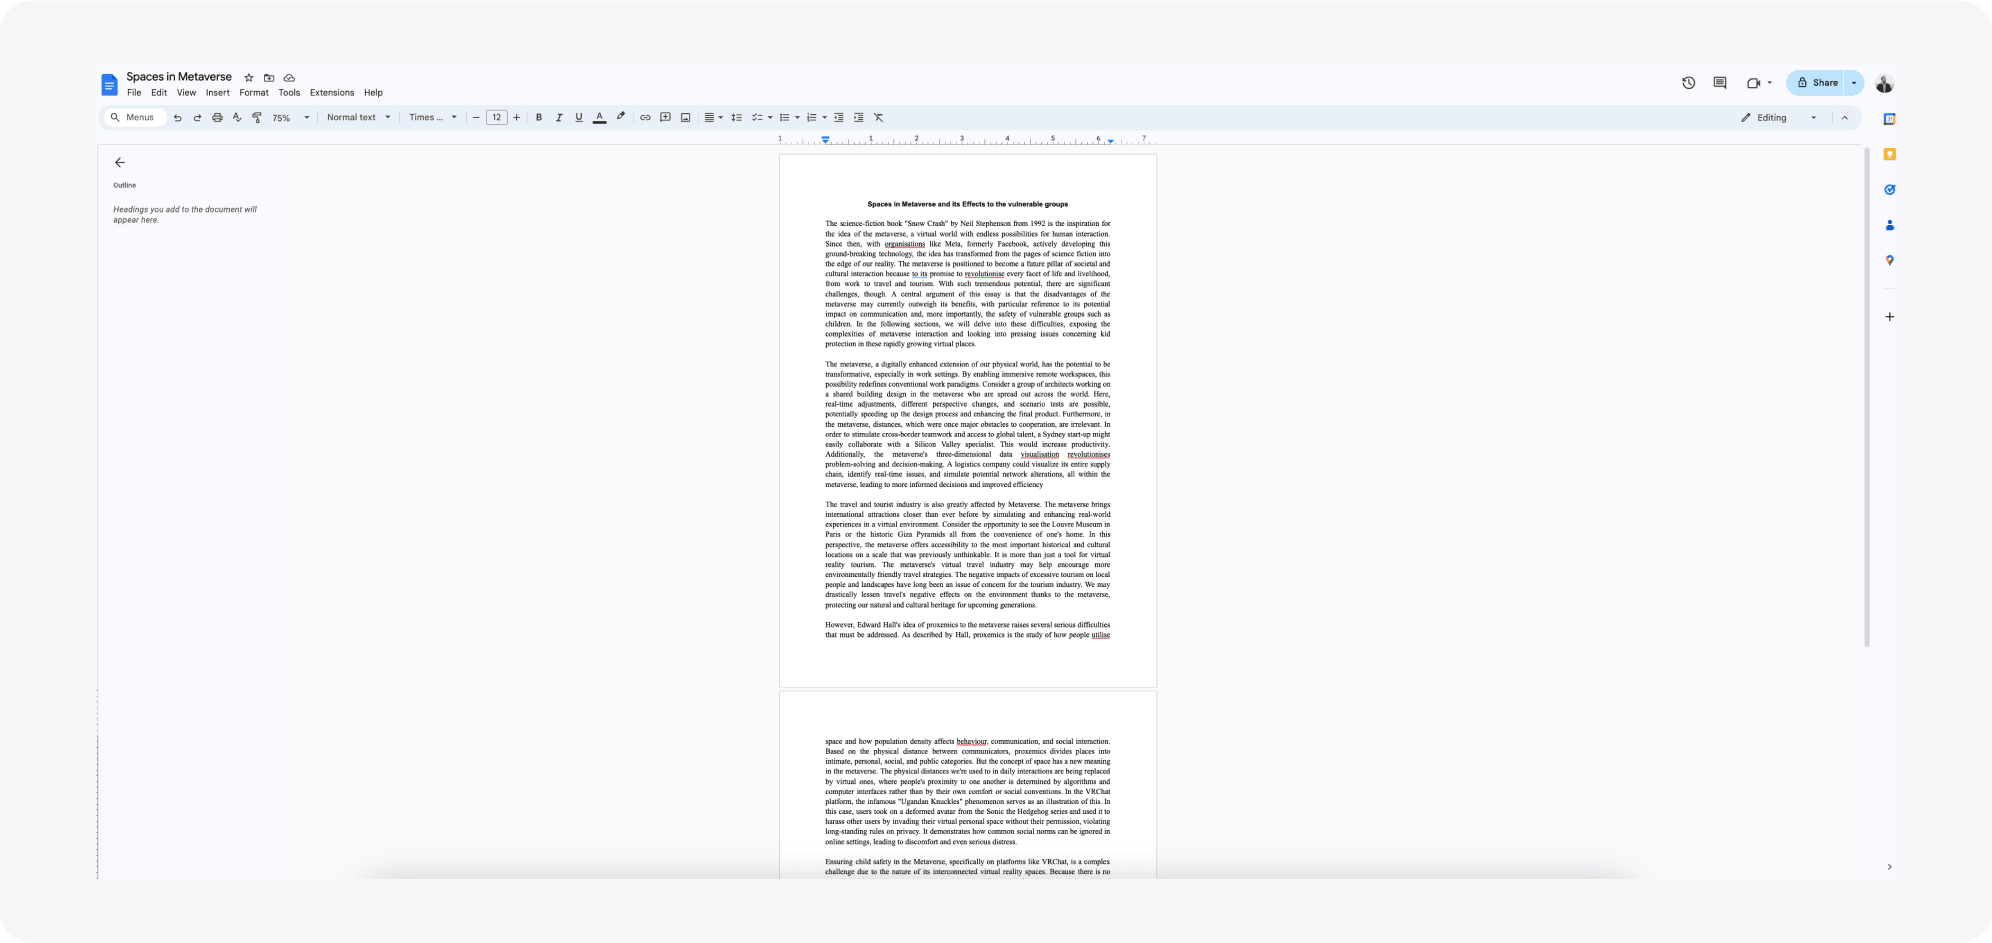Add a comment from the toolbar
Image resolution: width=1992 pixels, height=943 pixels.
tap(665, 118)
